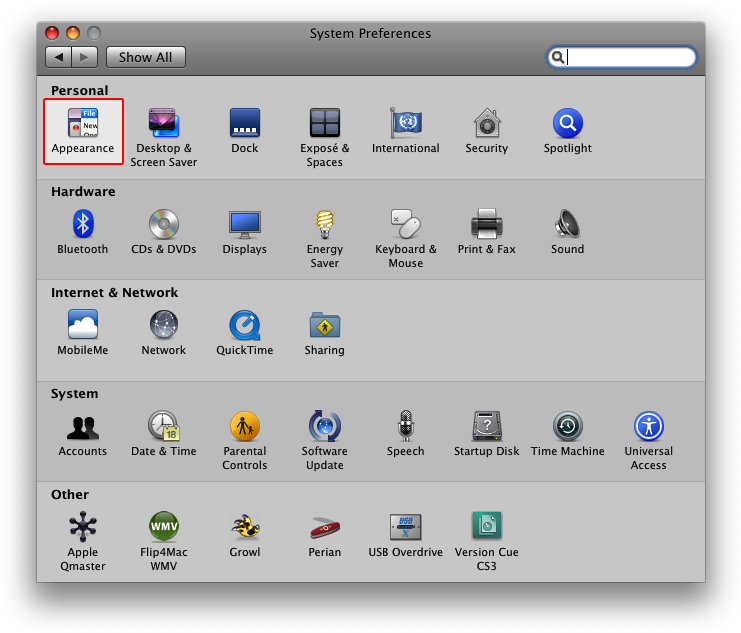Minimize the System Preferences window
The height and width of the screenshot is (633, 741).
pos(73,33)
